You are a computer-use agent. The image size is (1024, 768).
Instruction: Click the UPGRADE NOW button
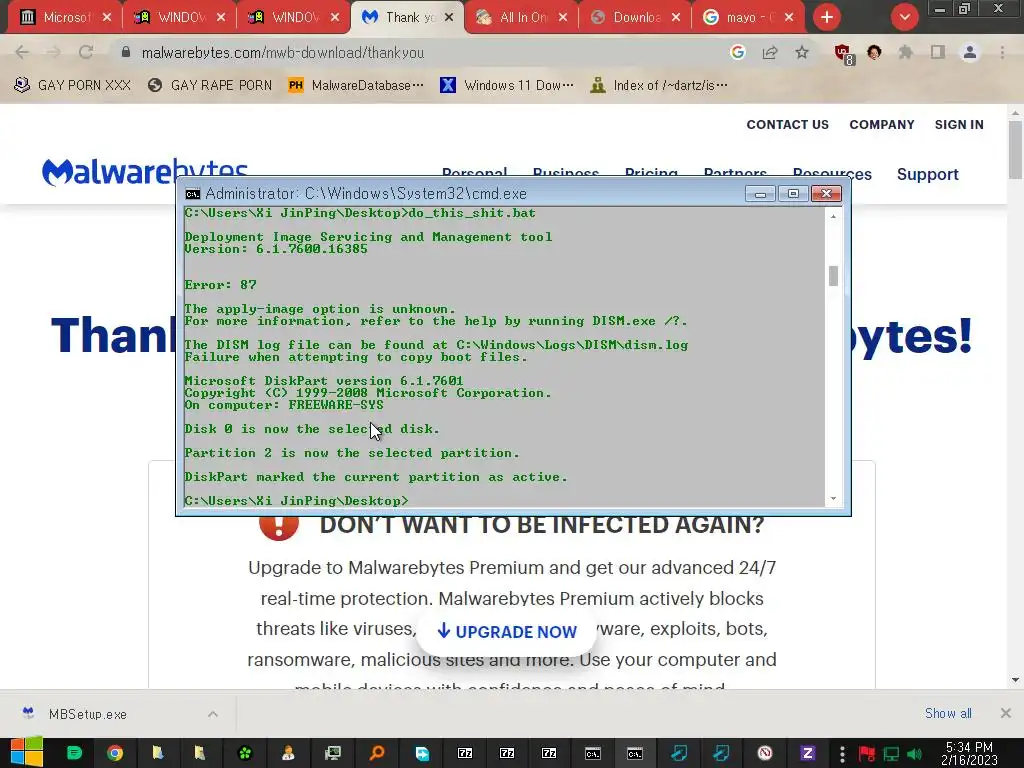click(507, 632)
